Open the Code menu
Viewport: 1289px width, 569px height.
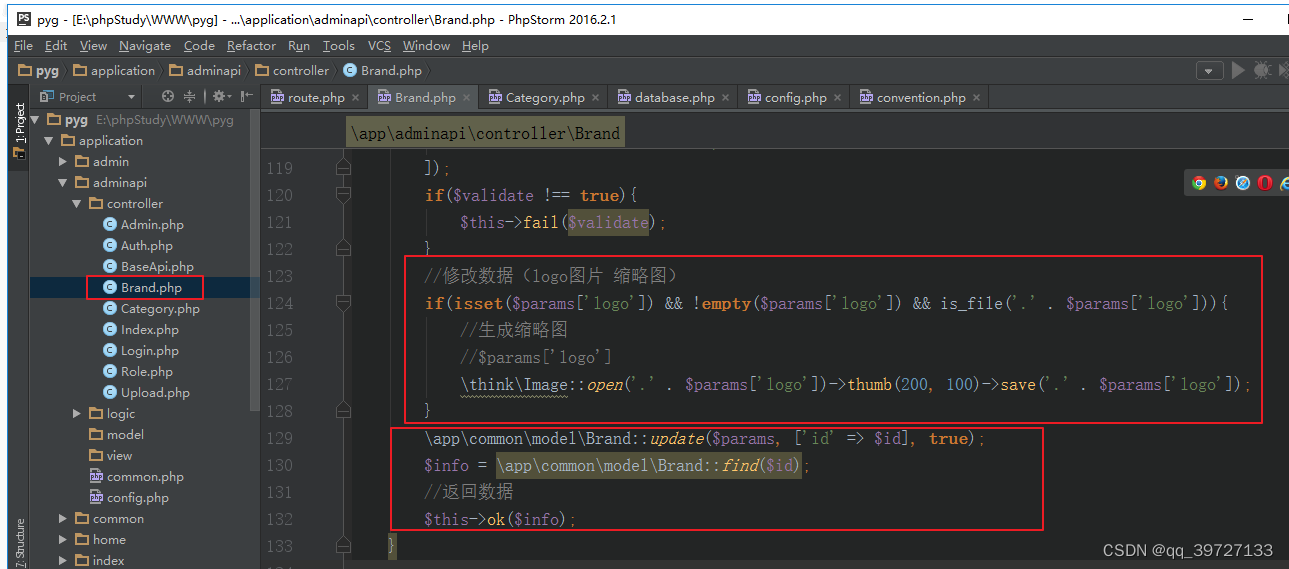(x=199, y=46)
